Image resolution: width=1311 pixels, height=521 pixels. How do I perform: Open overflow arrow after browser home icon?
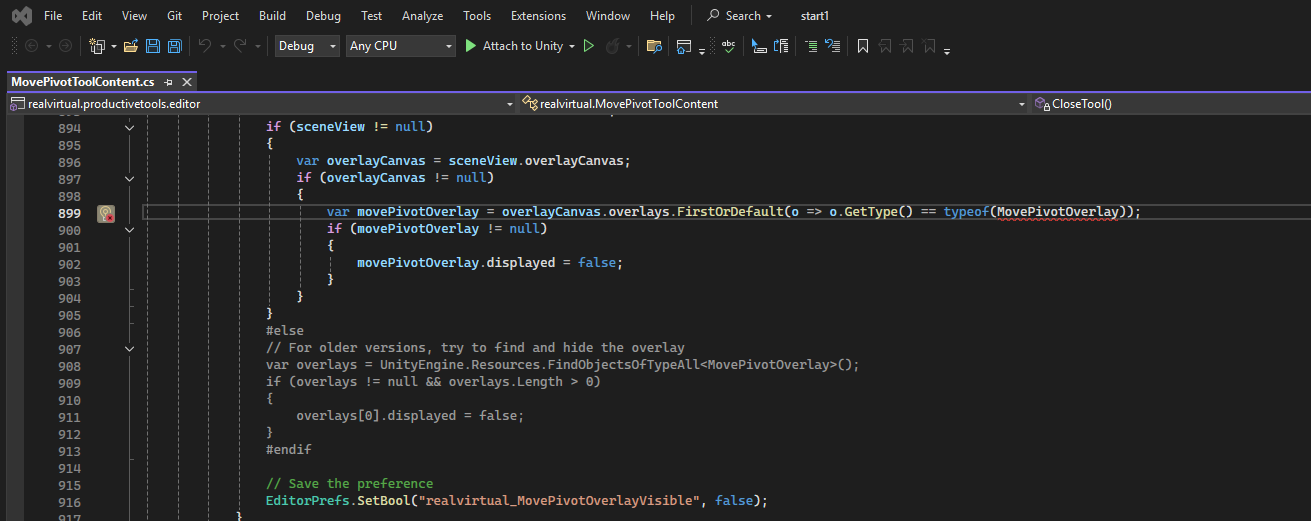(702, 50)
